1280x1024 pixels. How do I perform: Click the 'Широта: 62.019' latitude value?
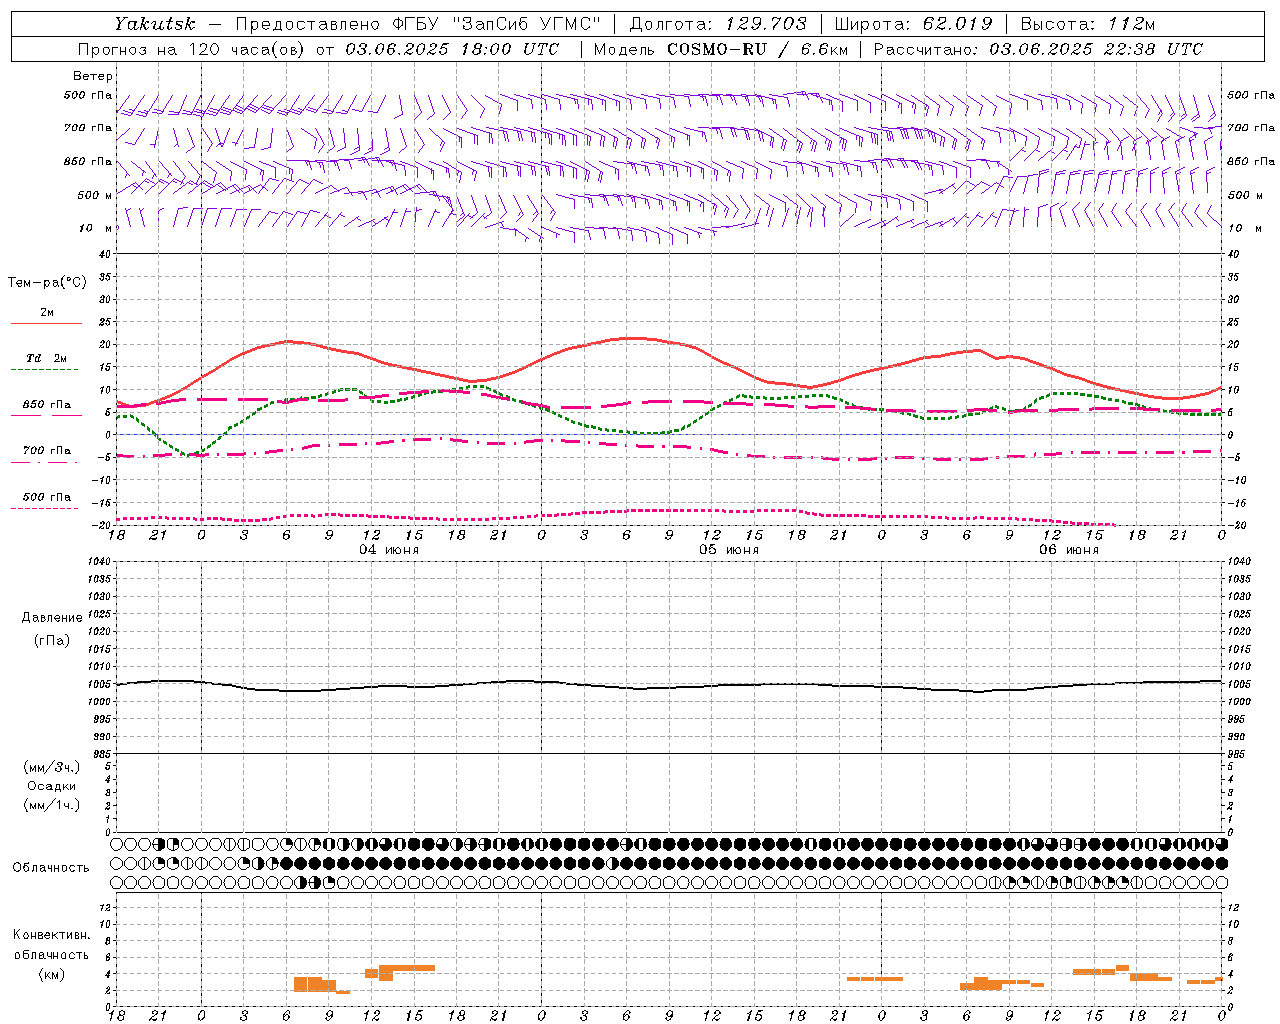913,23
